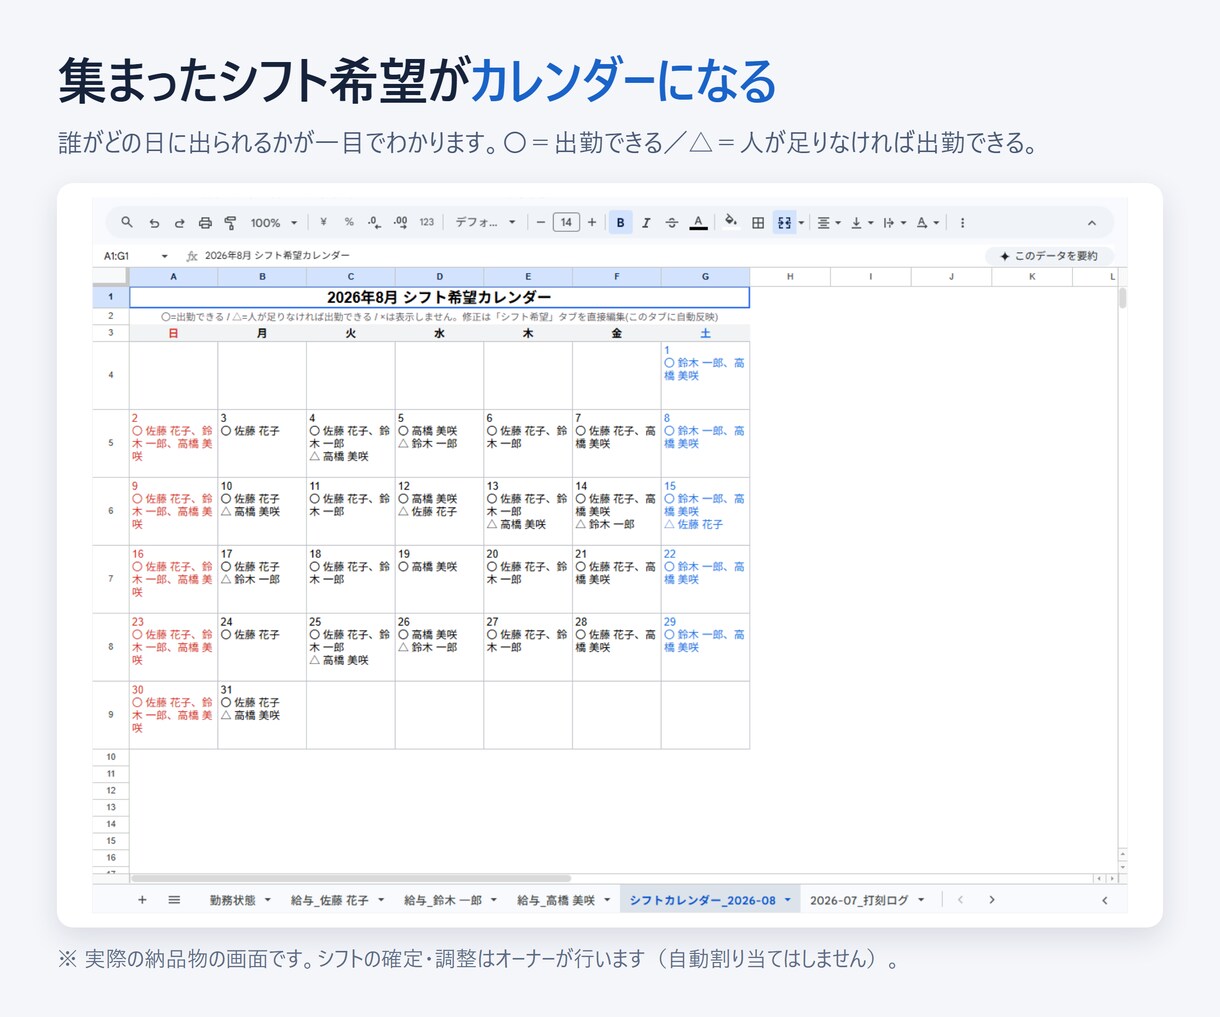The image size is (1220, 1017).
Task: Show the side panel chevron
Action: [1105, 900]
